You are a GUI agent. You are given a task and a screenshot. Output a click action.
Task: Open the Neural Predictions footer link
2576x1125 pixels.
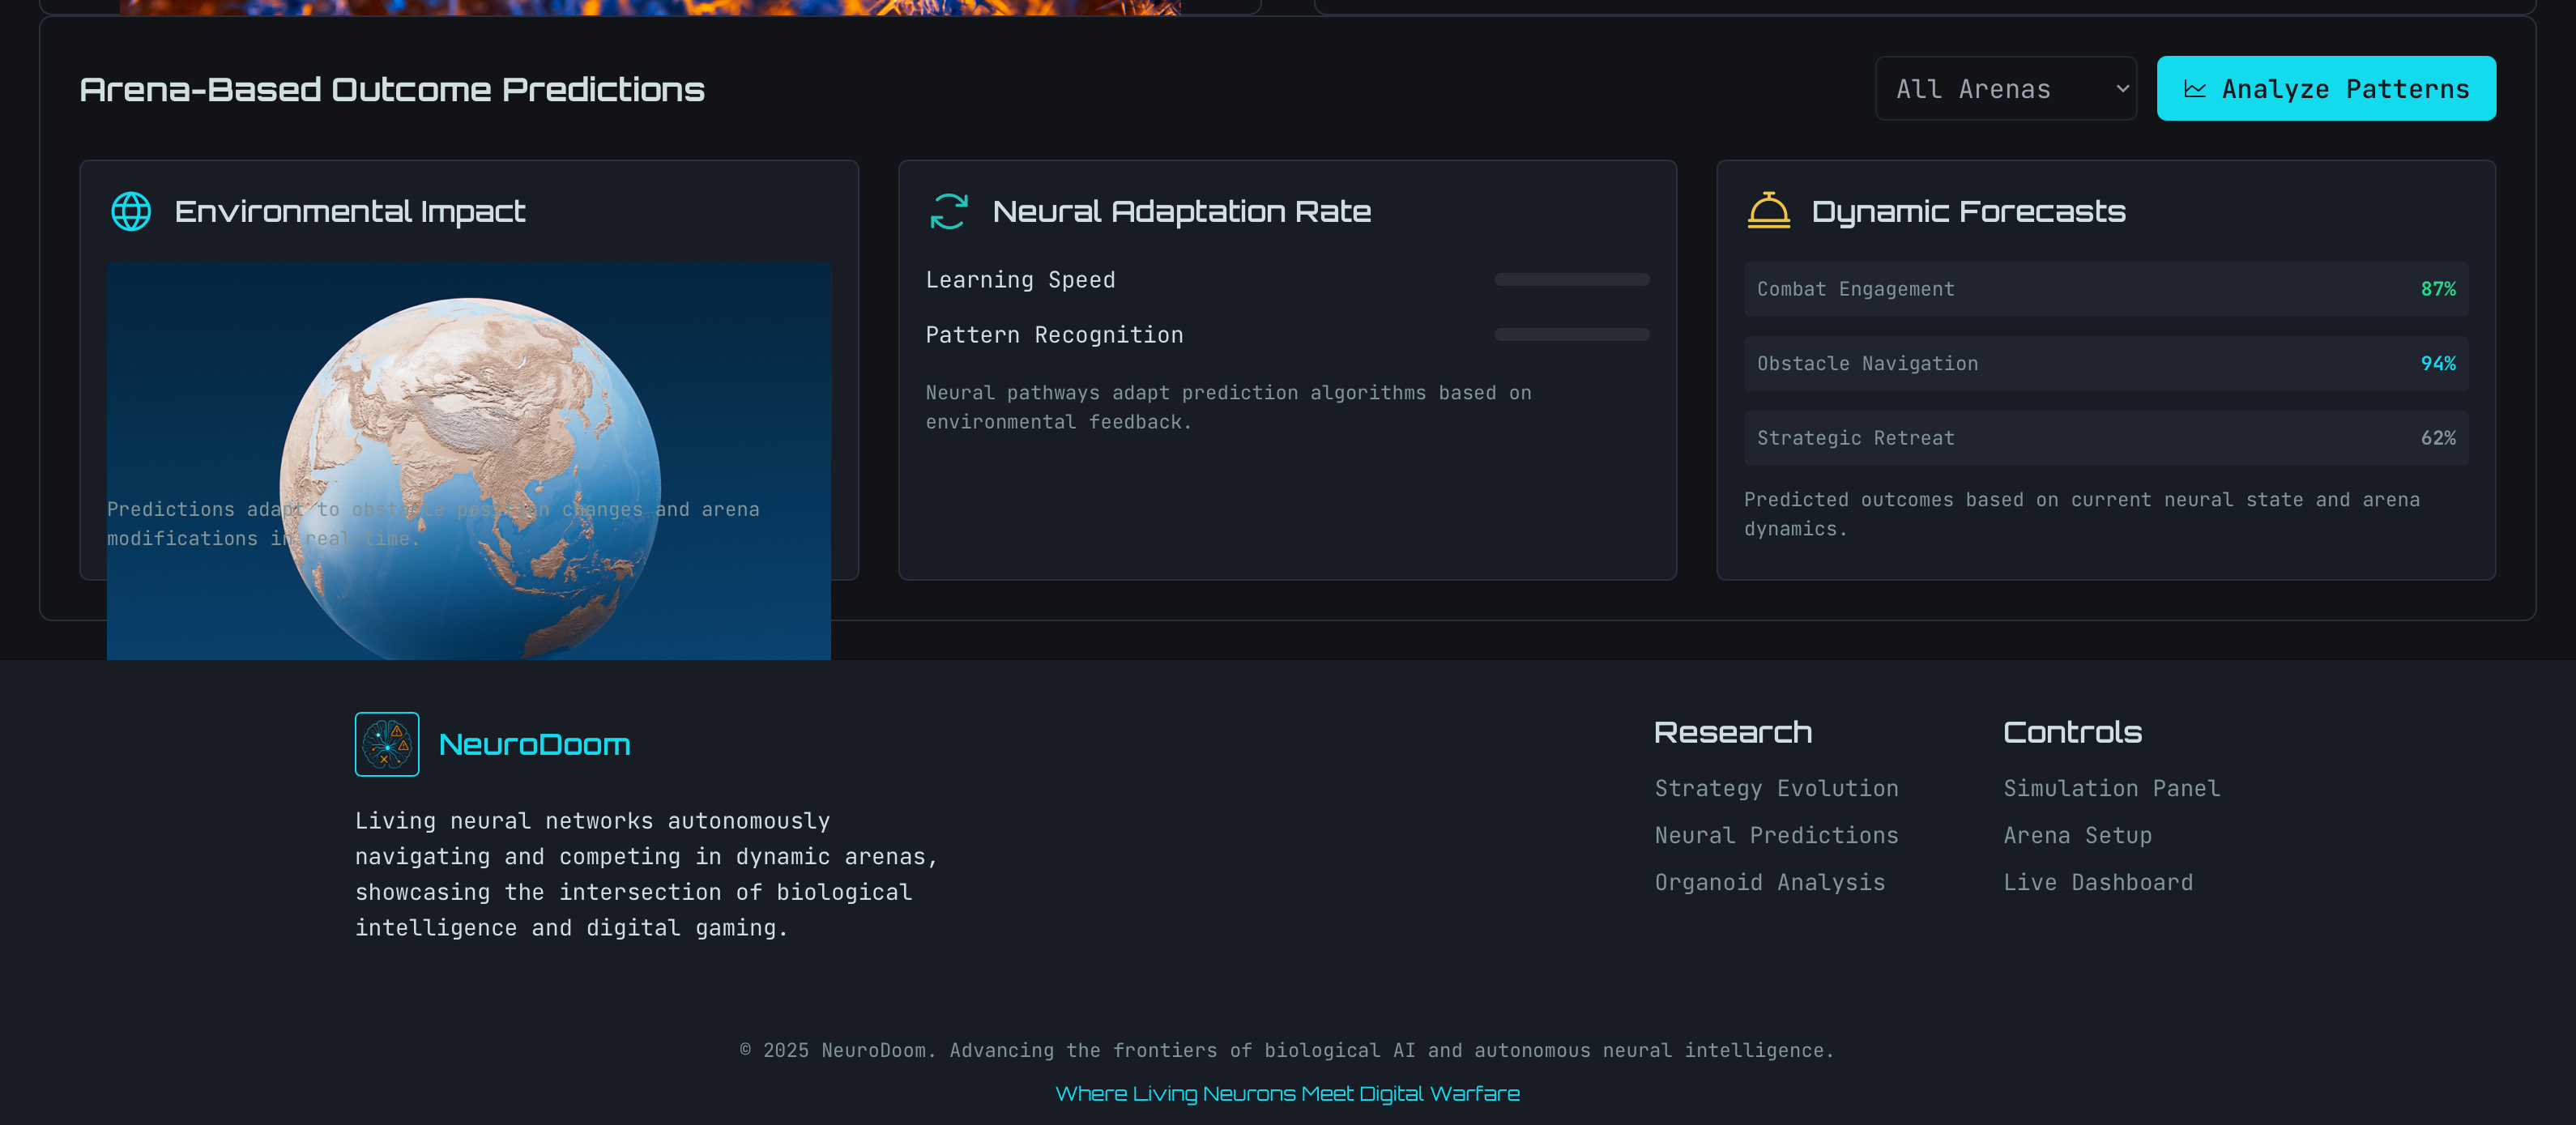tap(1776, 835)
